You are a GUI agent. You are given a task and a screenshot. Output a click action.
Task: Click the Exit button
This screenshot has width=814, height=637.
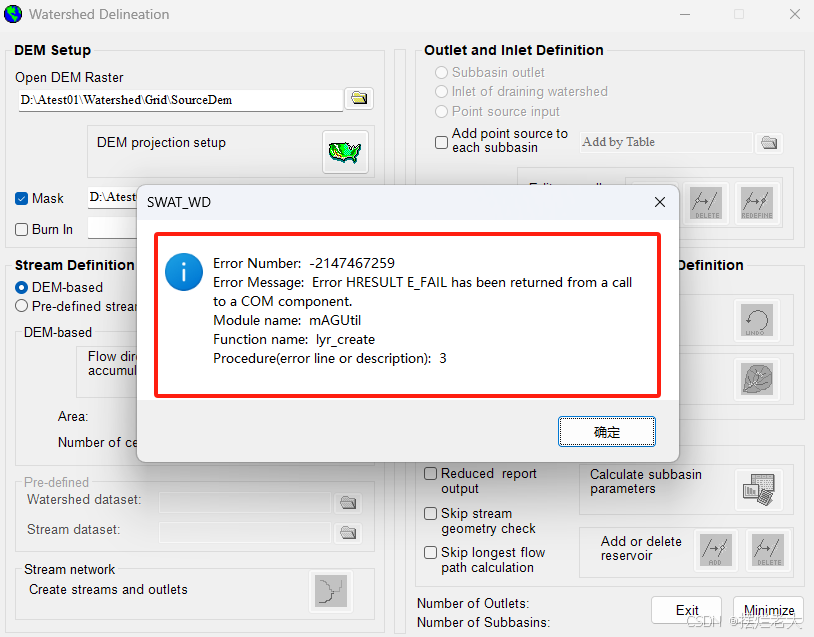click(x=686, y=610)
